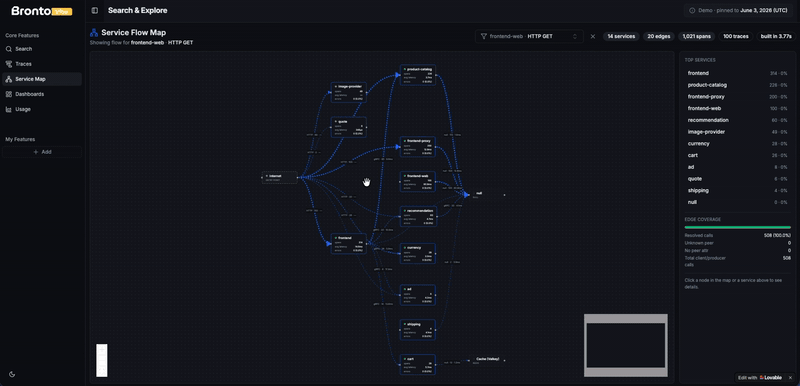The width and height of the screenshot is (800, 386).
Task: Open the Usage section in sidebar
Action: (42, 109)
